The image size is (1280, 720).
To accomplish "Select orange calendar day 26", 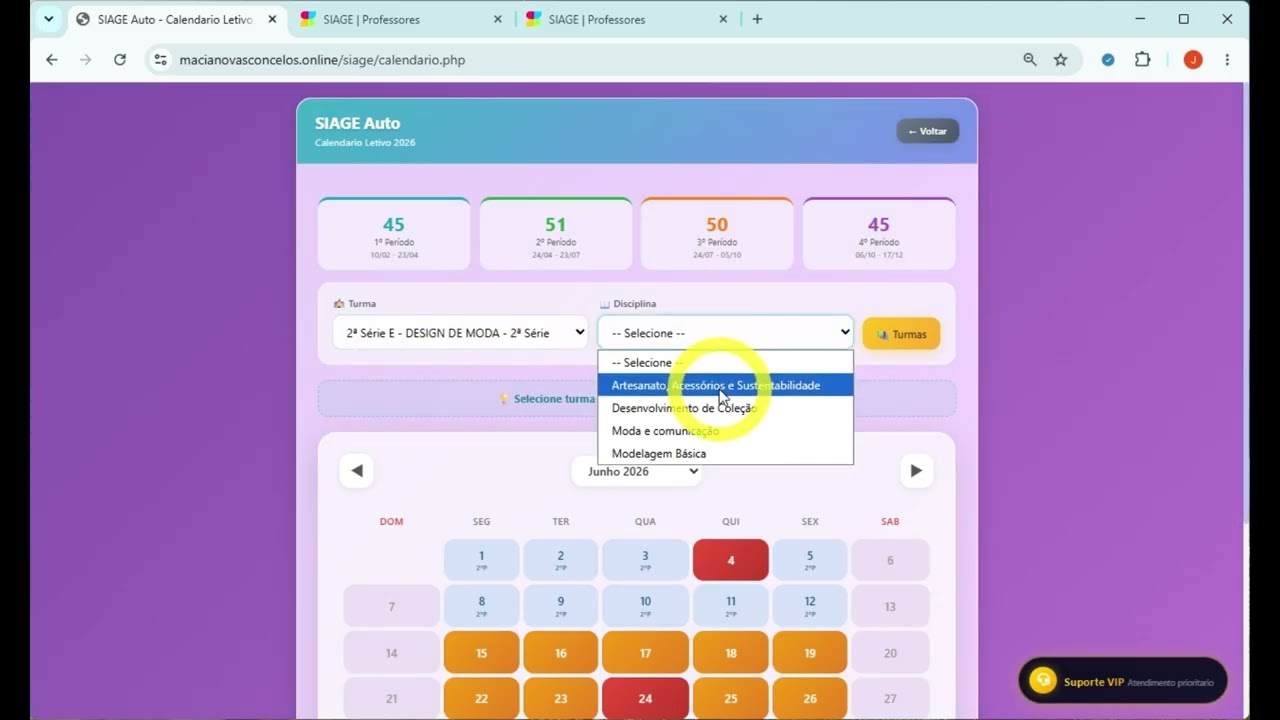I will (810, 699).
